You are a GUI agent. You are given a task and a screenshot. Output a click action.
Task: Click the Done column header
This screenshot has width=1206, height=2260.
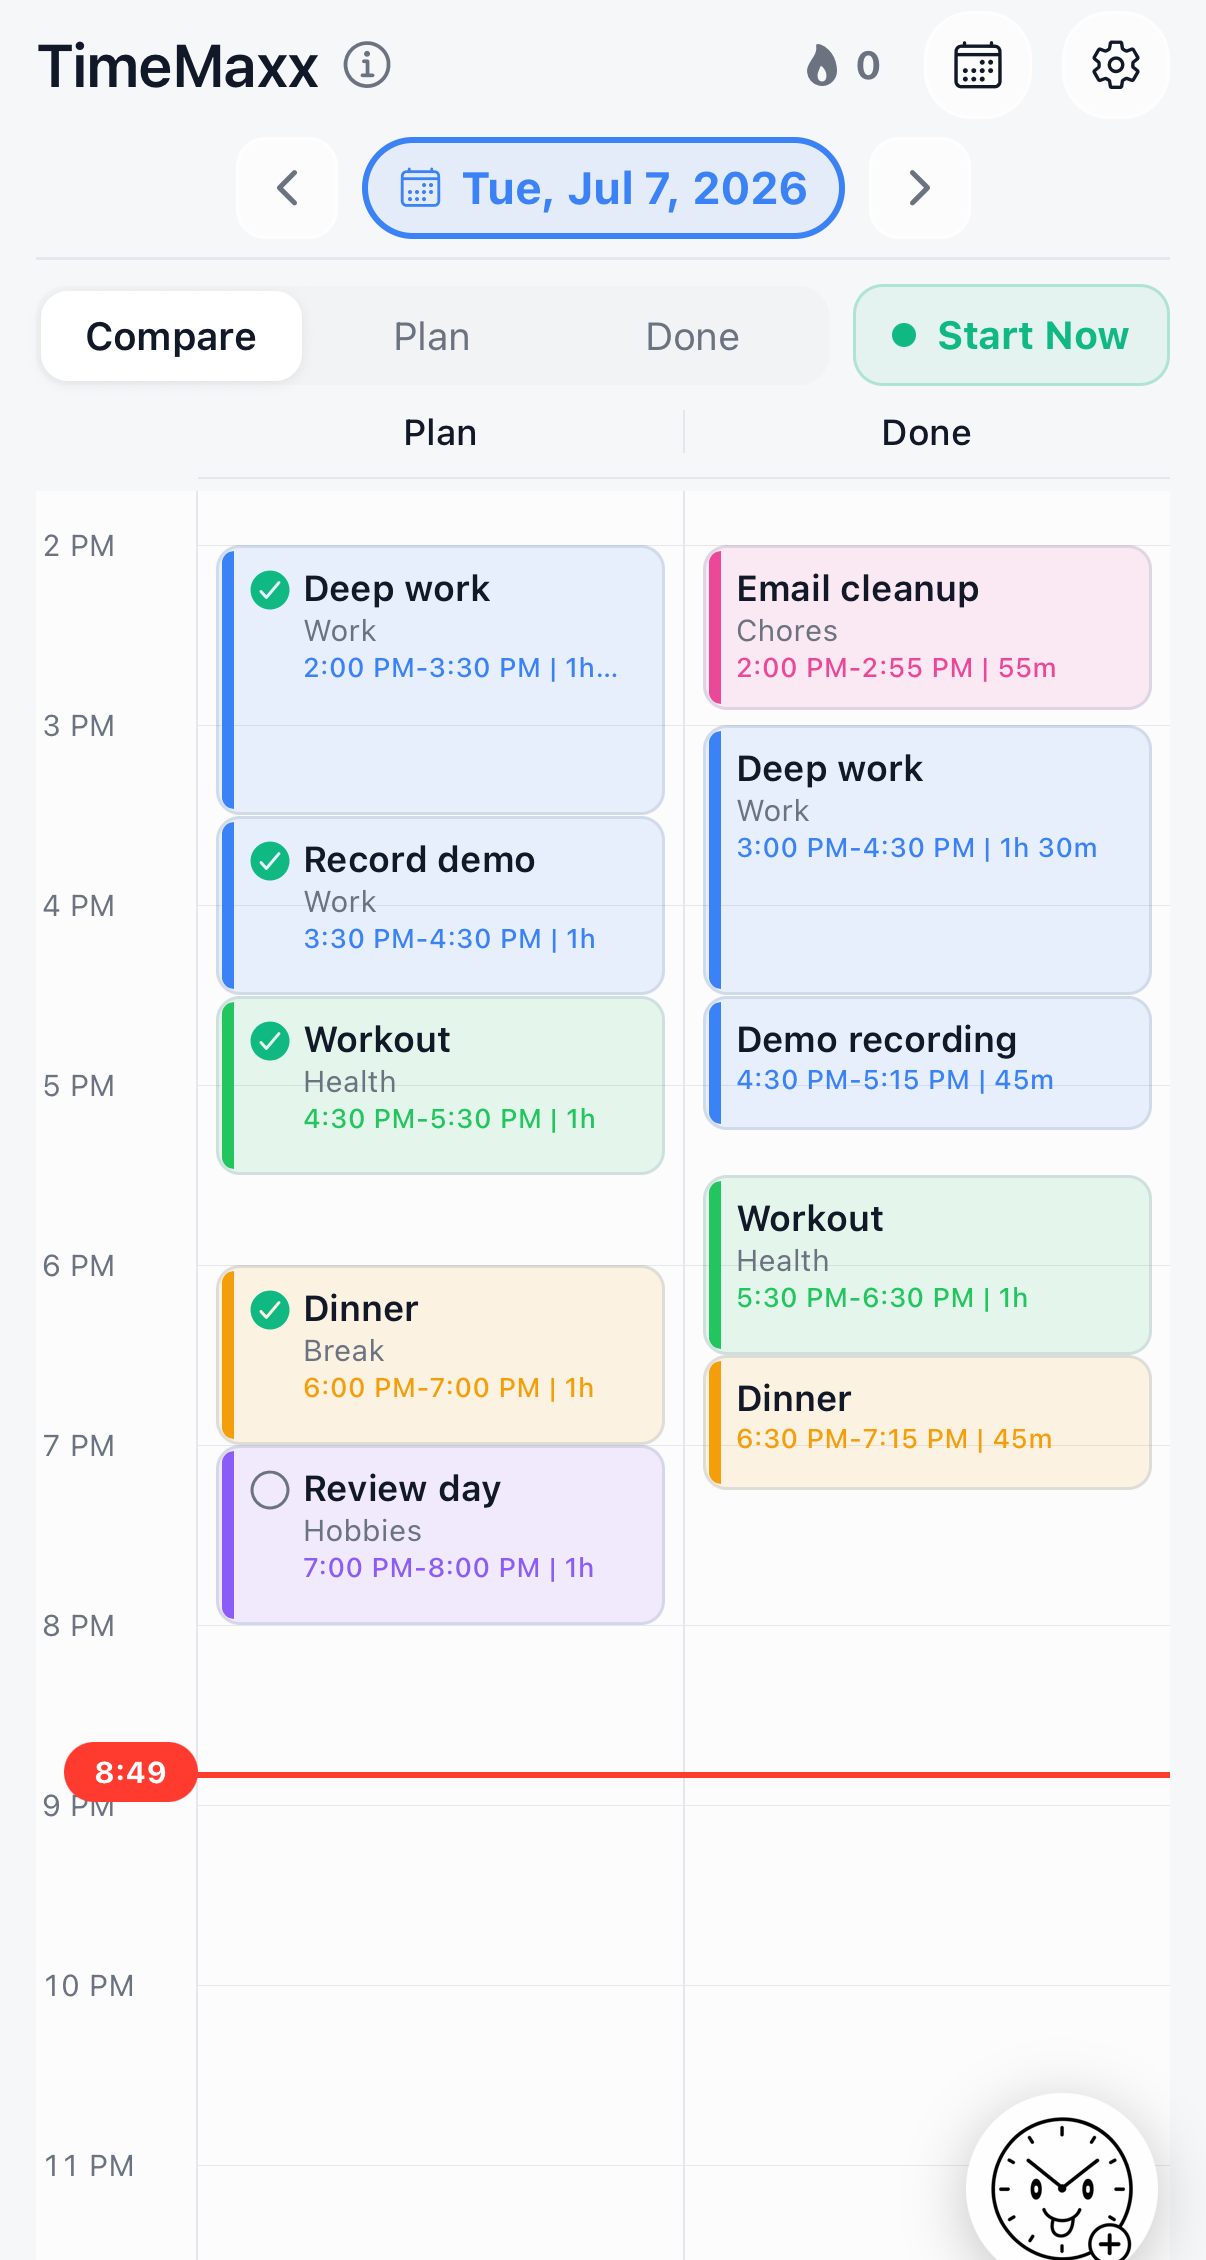(926, 433)
